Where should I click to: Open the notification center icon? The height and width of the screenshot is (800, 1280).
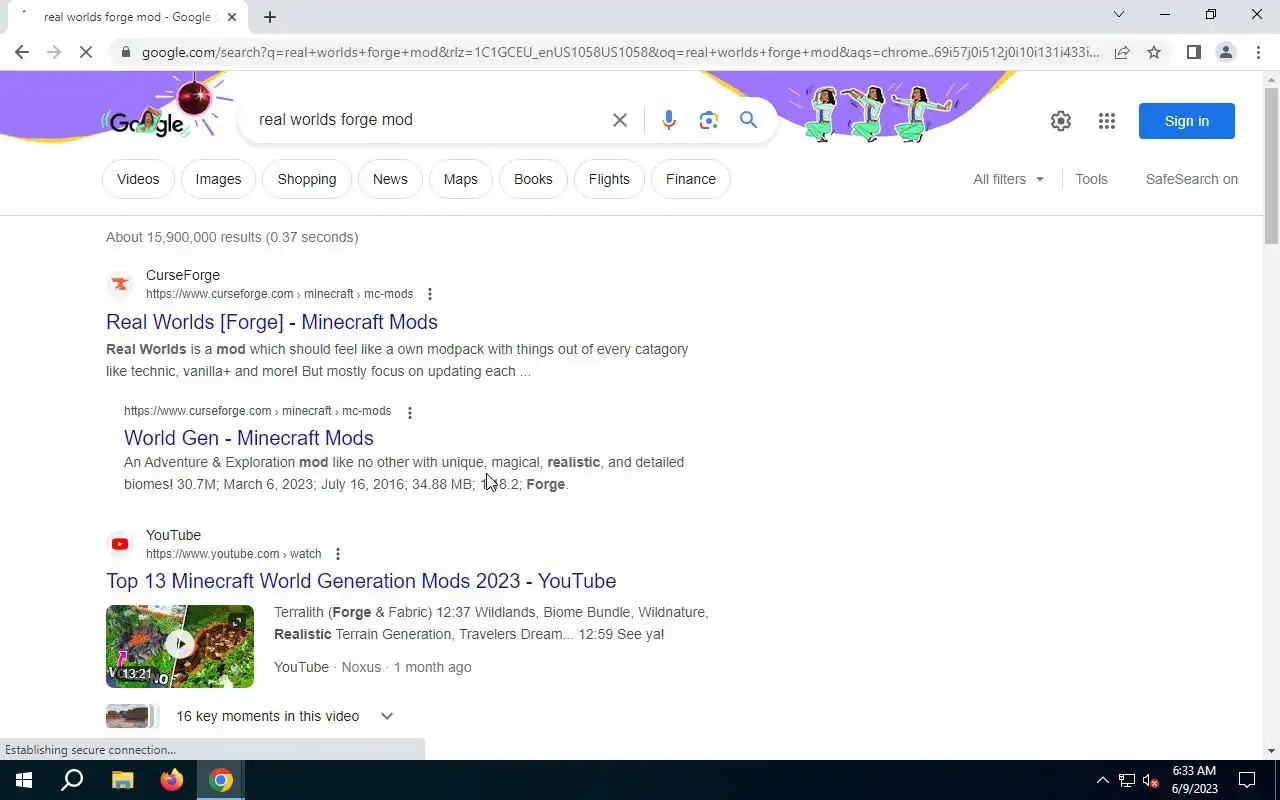[1247, 780]
